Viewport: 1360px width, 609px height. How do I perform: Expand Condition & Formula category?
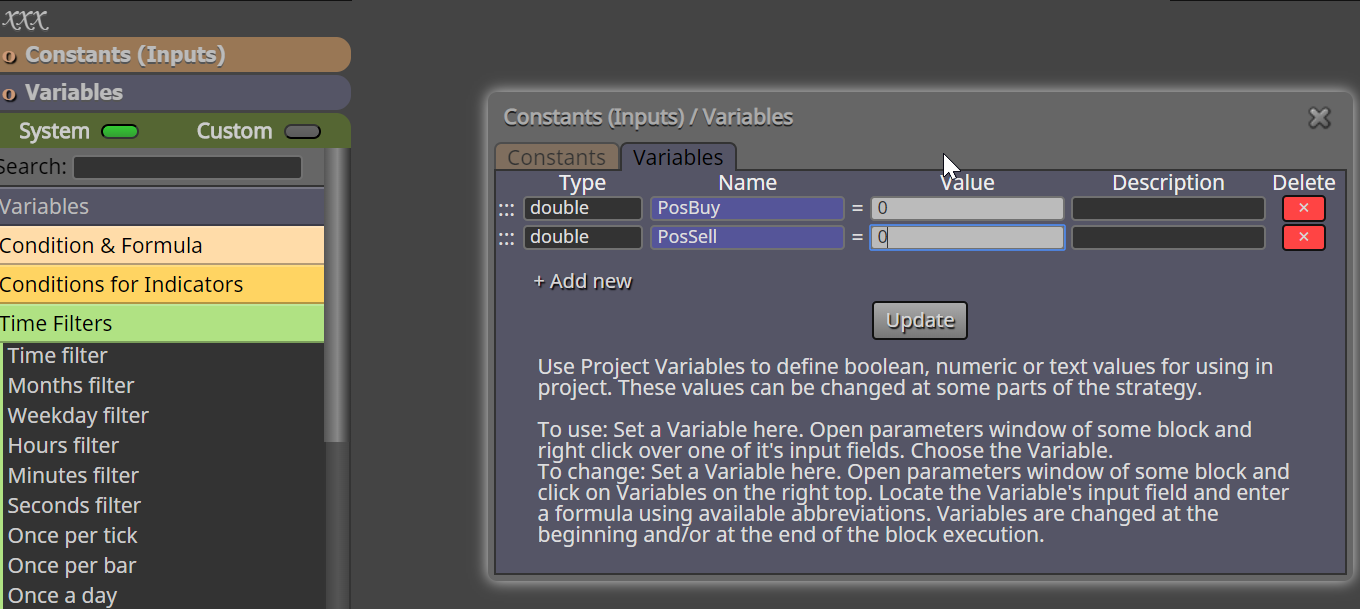[162, 246]
